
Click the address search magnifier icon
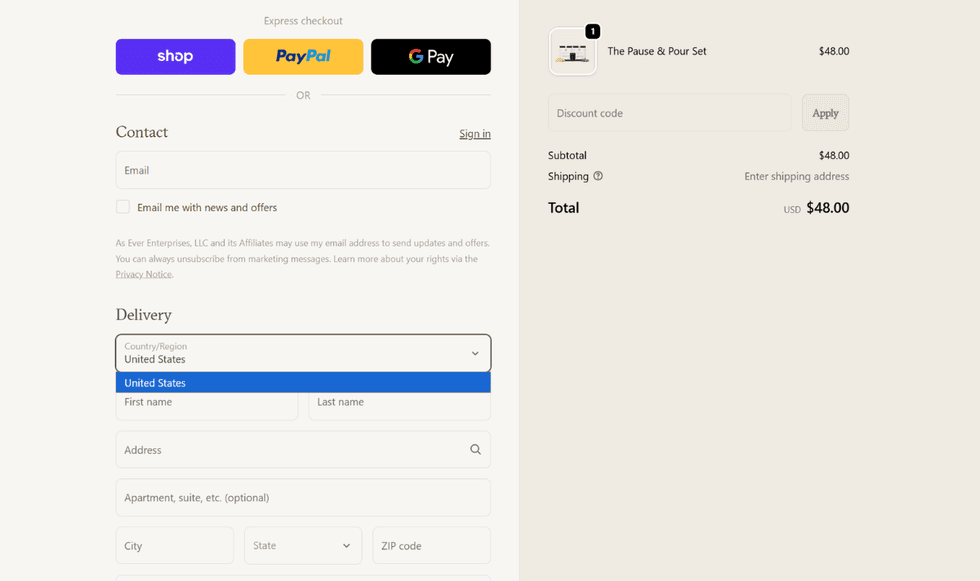(x=475, y=450)
